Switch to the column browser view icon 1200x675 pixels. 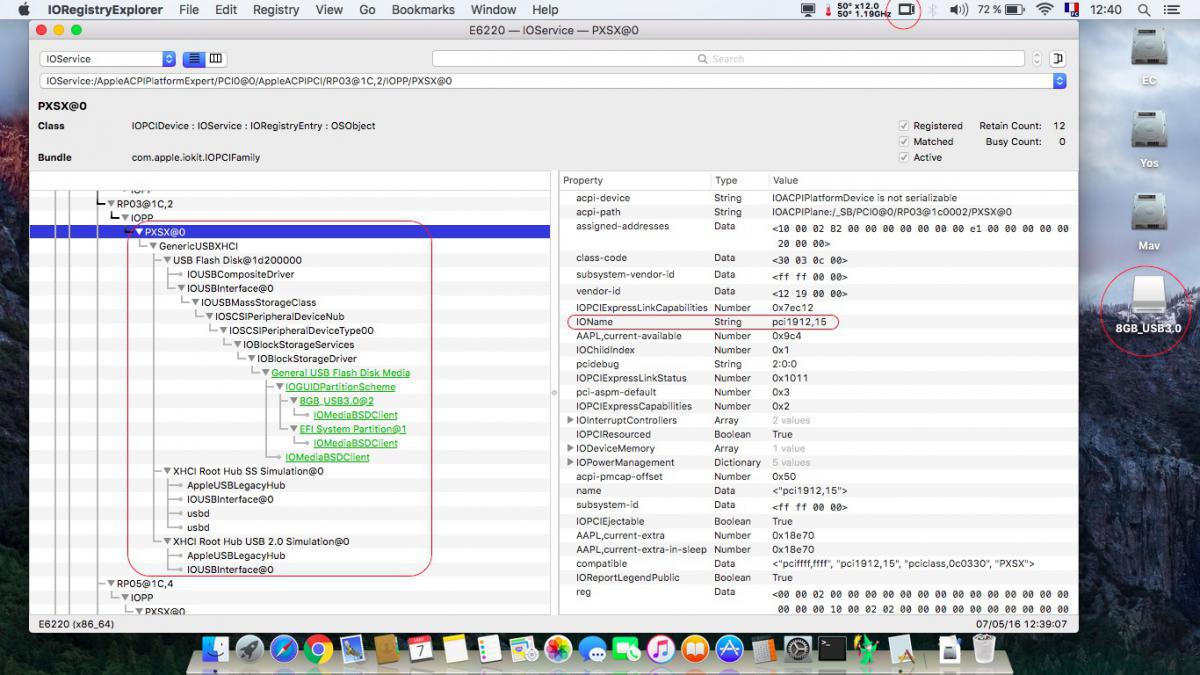(x=216, y=59)
